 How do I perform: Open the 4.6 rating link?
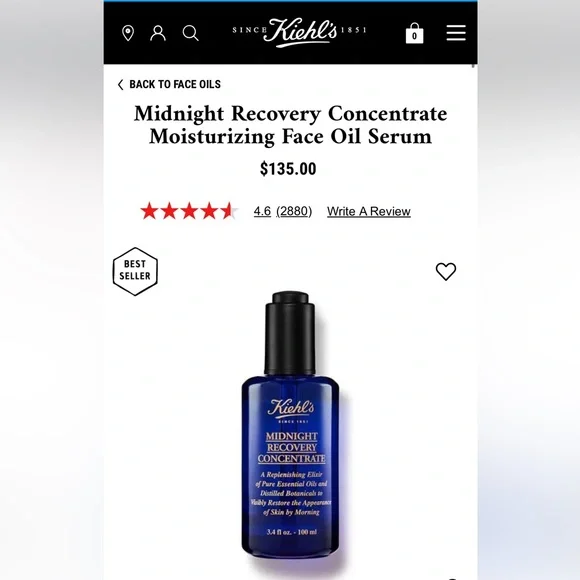(x=262, y=211)
